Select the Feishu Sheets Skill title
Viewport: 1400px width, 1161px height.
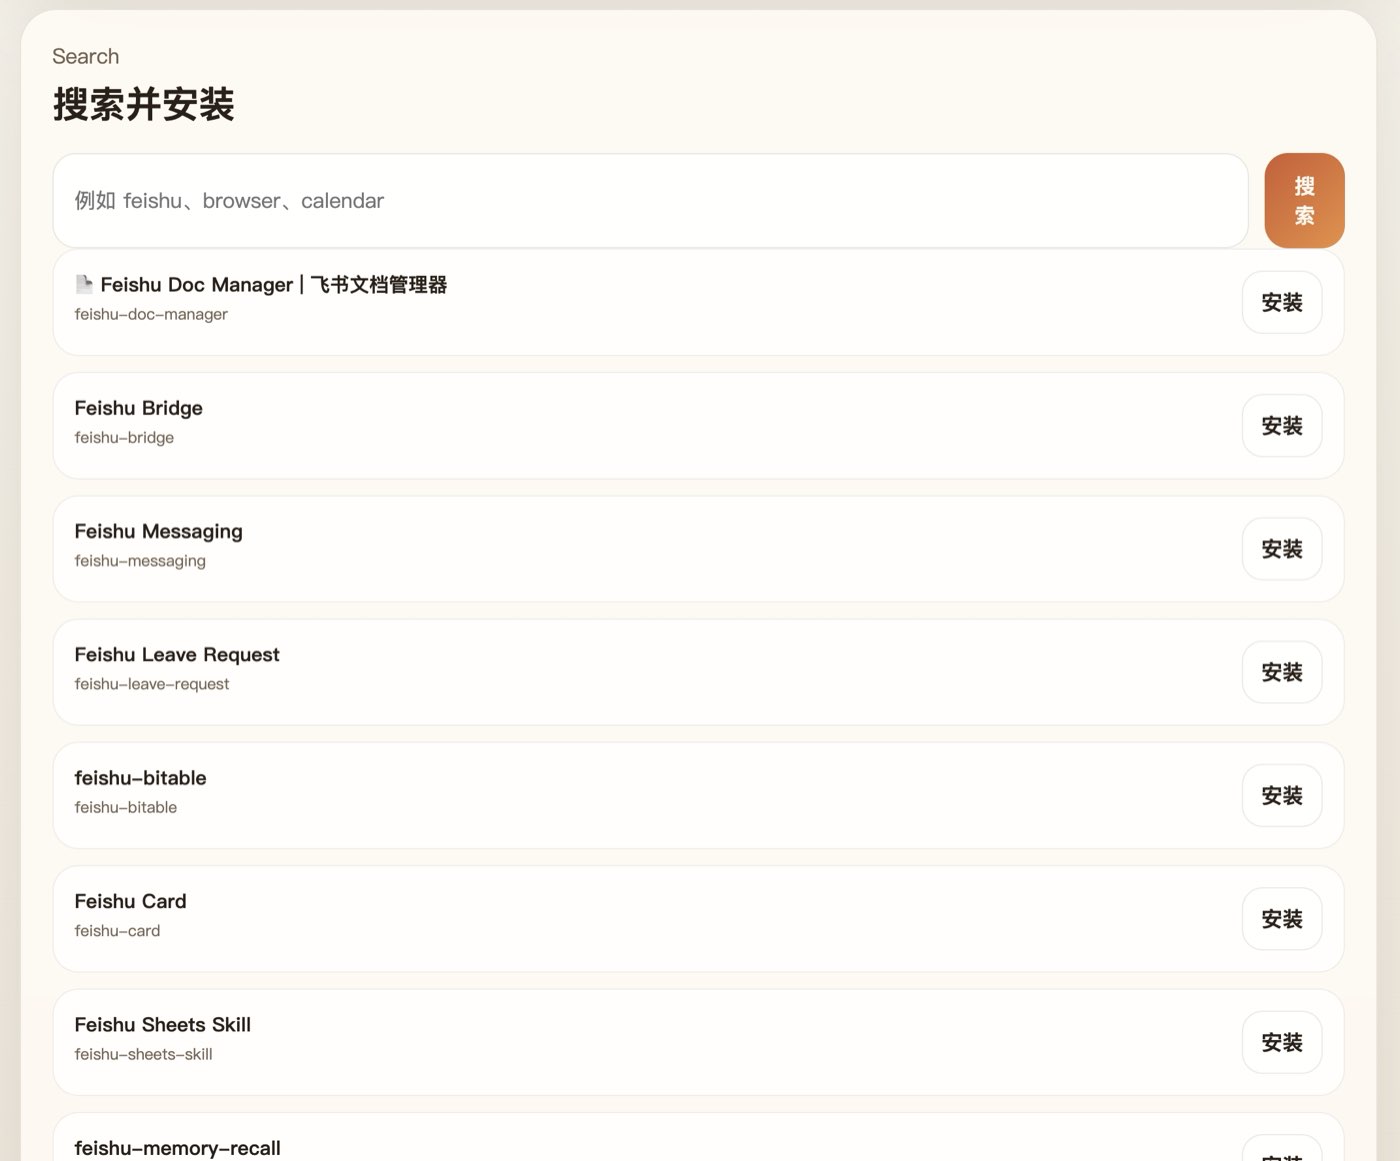[x=162, y=1025]
